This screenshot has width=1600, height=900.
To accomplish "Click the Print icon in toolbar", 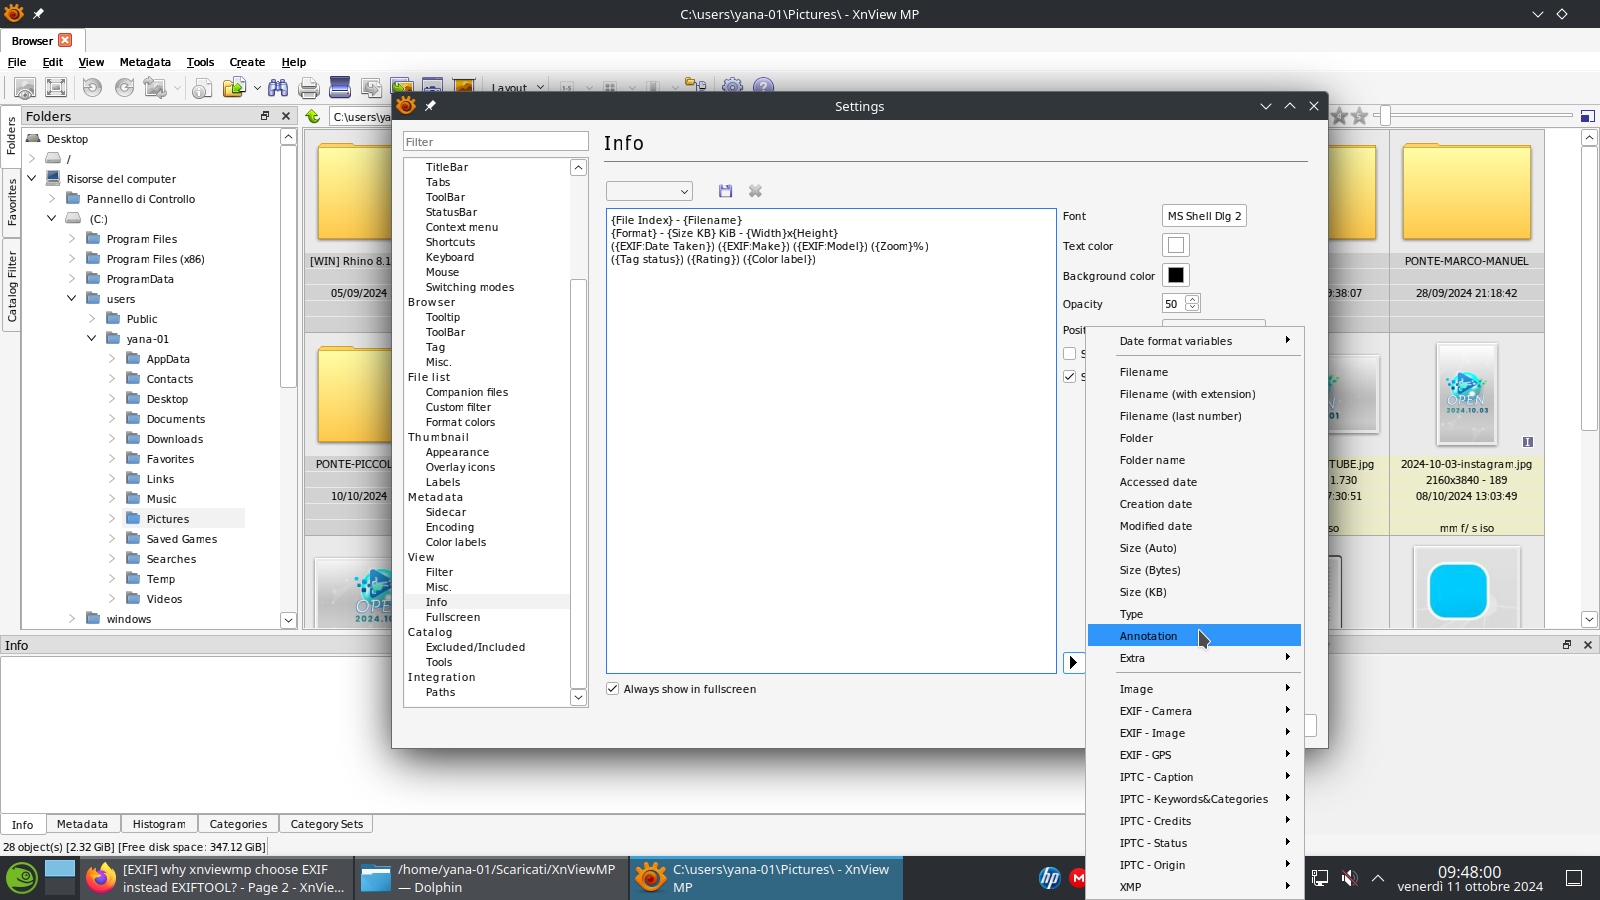I will point(309,88).
